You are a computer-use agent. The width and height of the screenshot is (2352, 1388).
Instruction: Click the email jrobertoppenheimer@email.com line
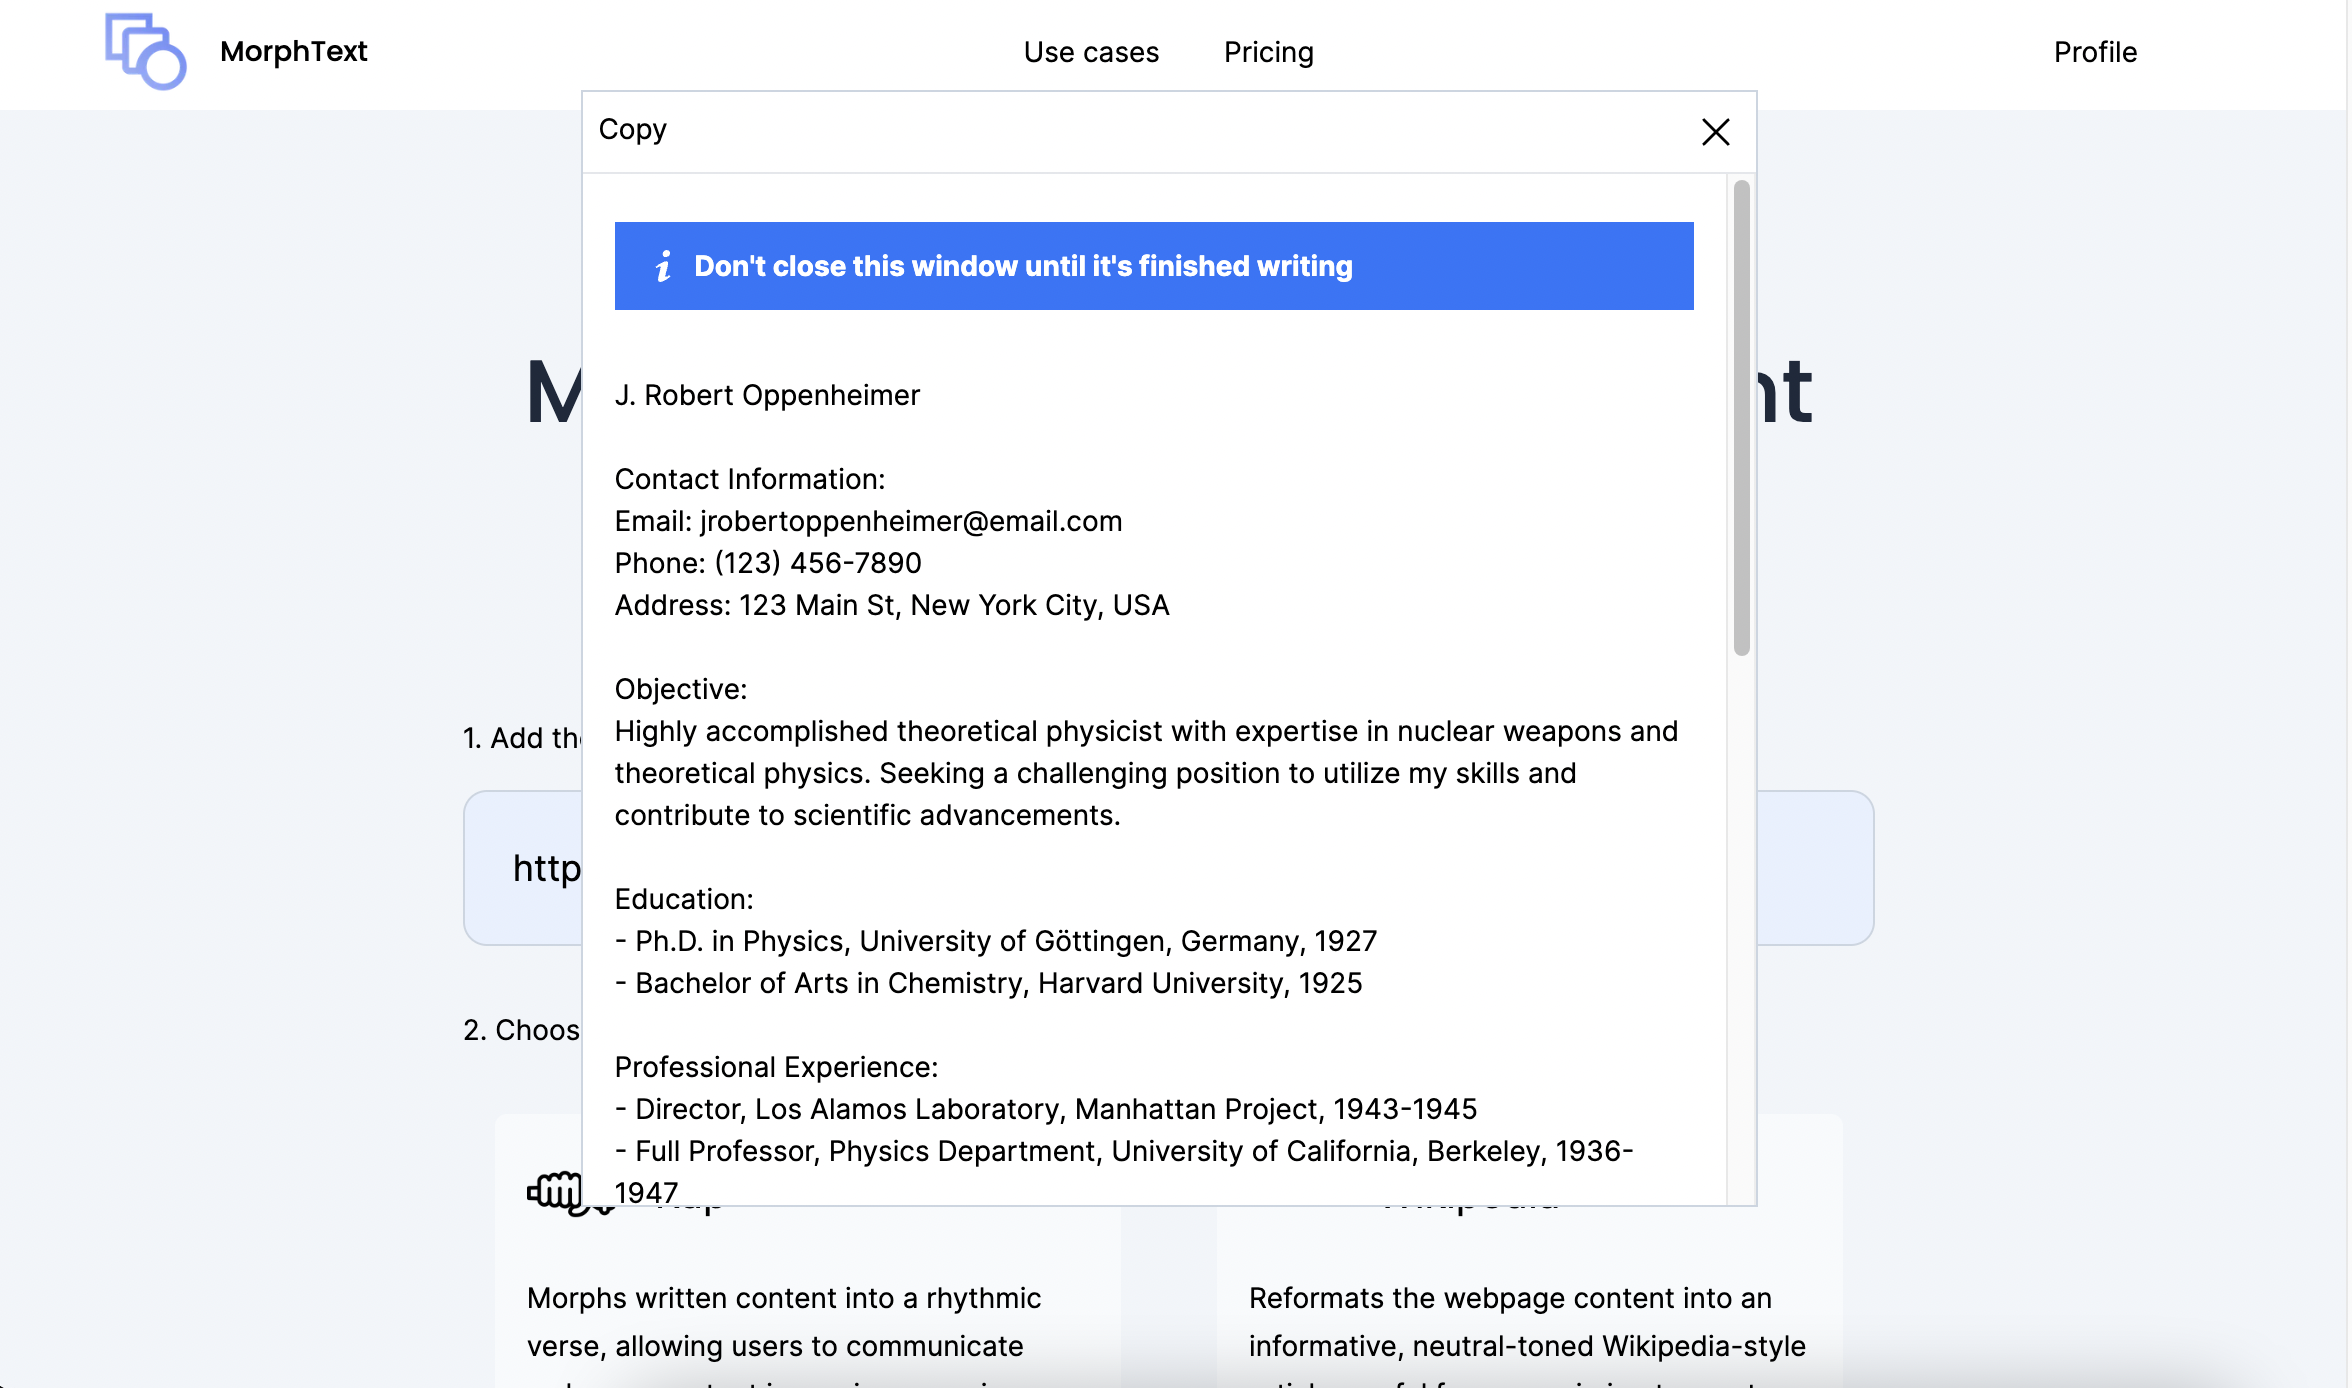pos(868,522)
